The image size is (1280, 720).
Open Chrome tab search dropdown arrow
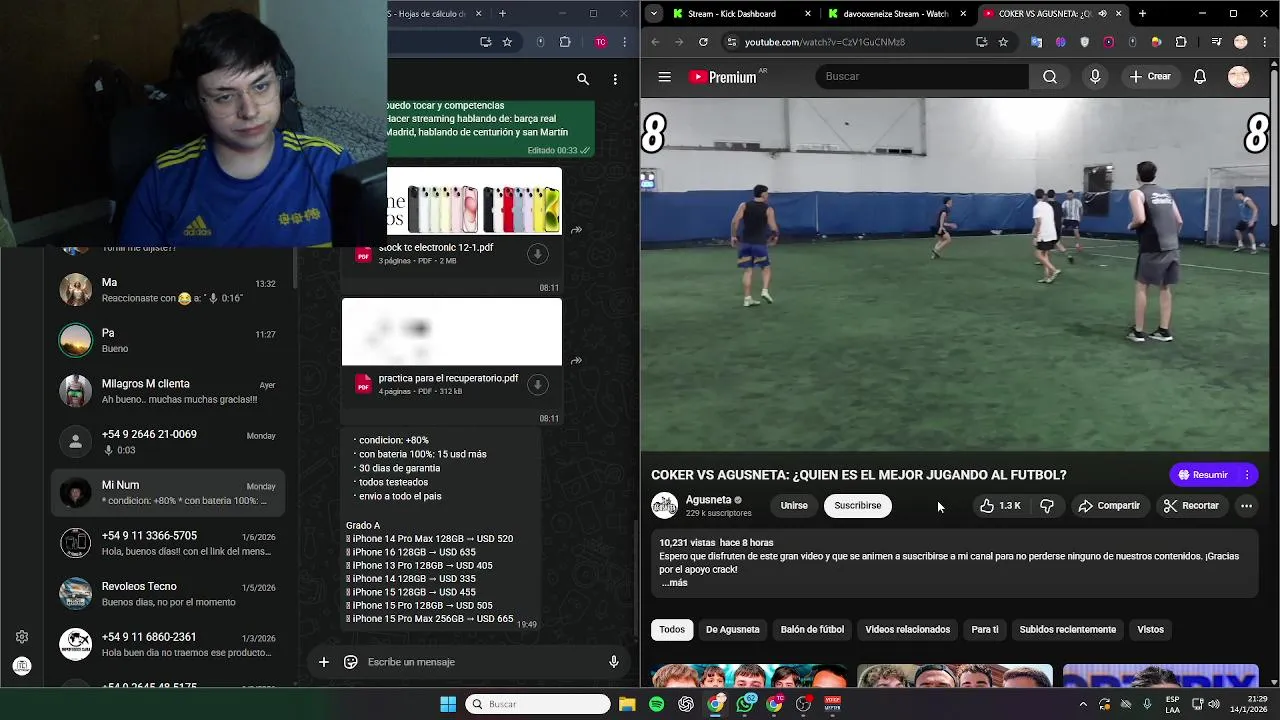pyautogui.click(x=653, y=14)
